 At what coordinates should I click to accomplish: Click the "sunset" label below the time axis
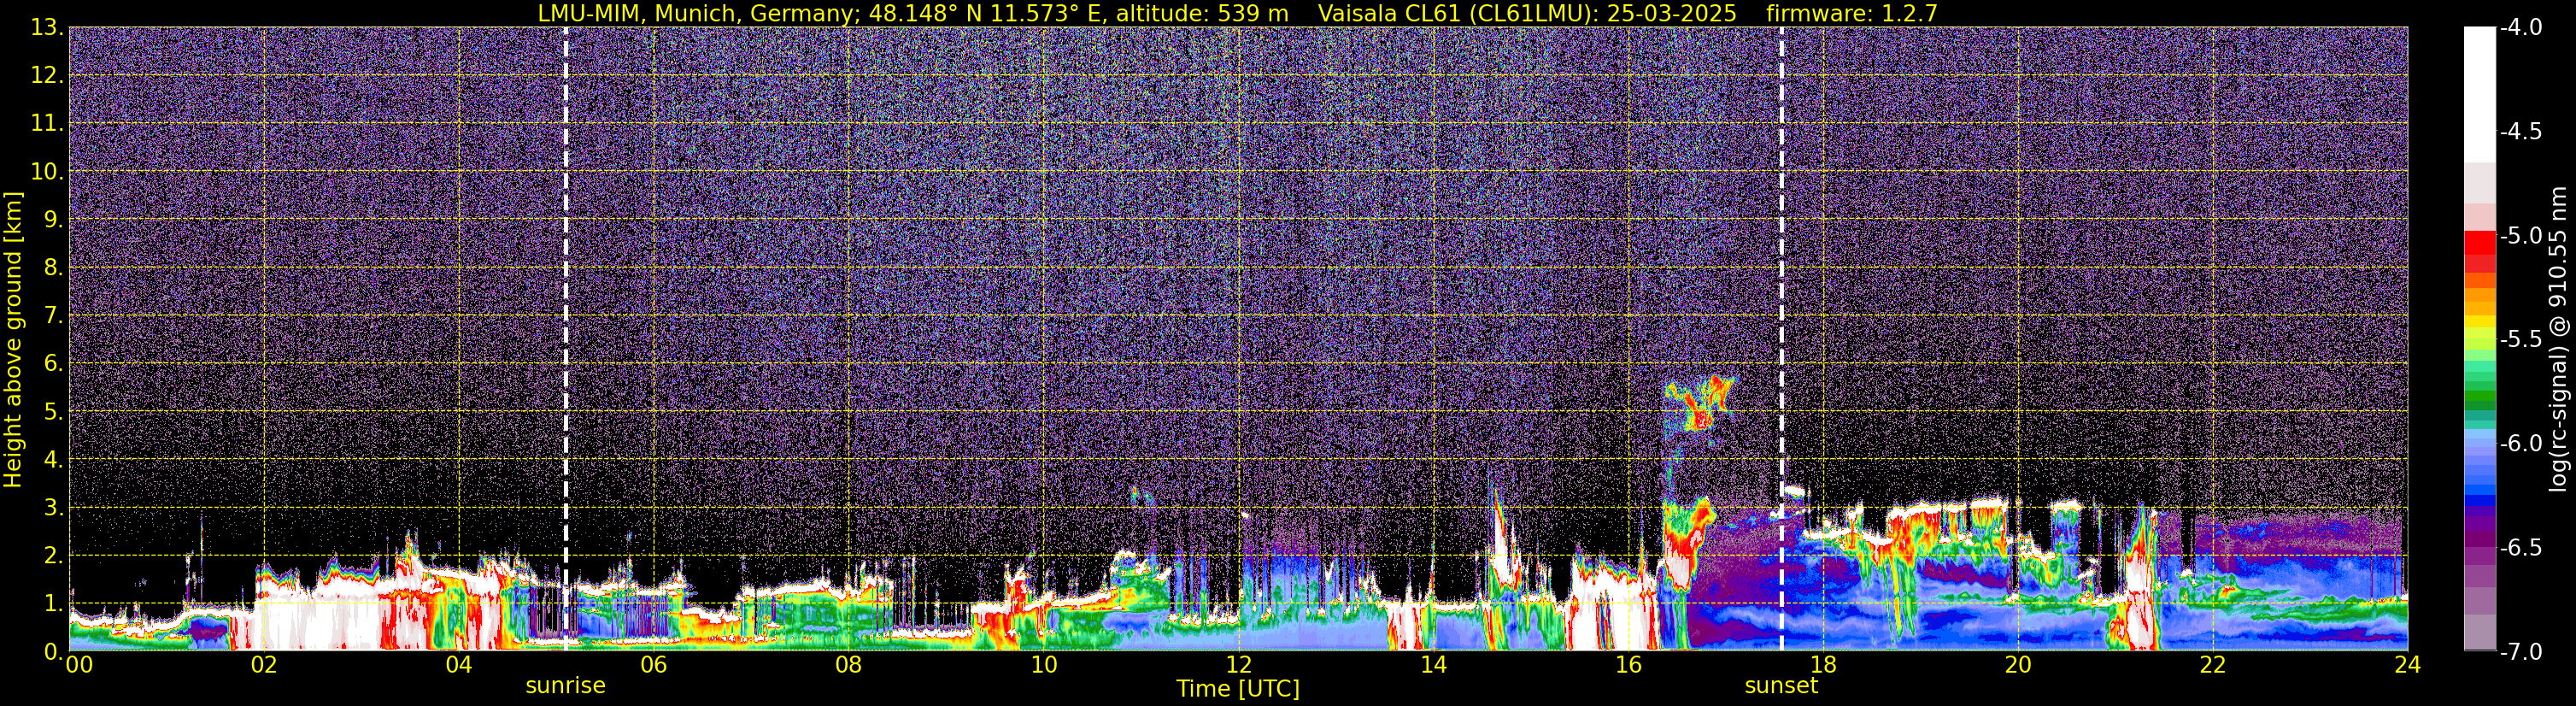(1781, 686)
